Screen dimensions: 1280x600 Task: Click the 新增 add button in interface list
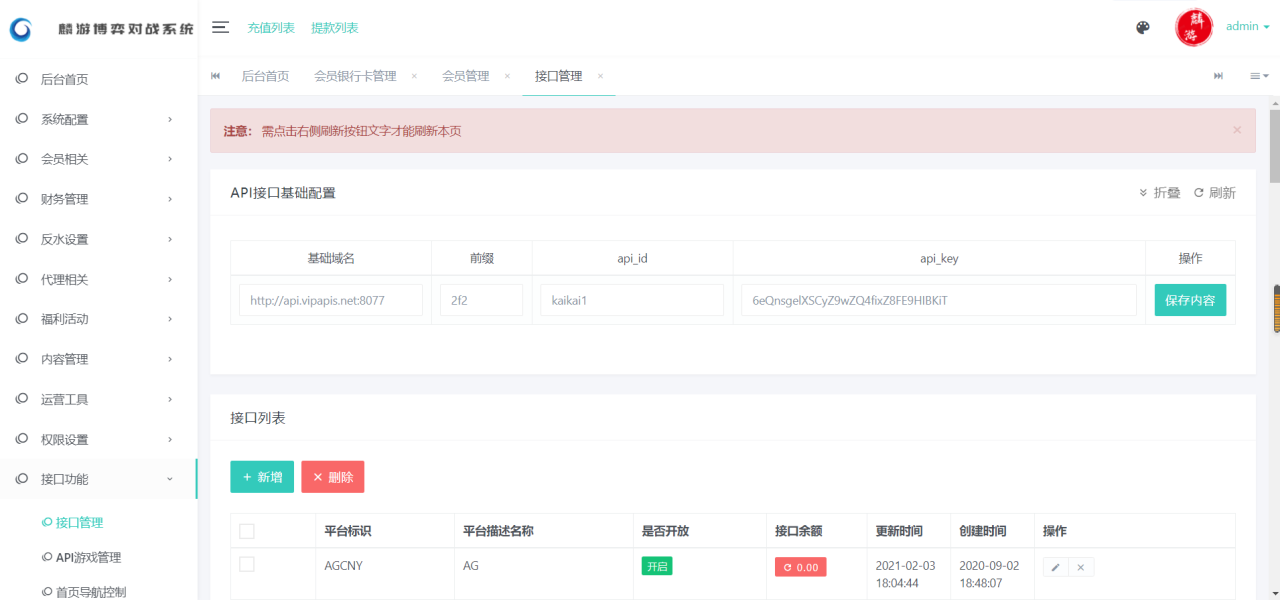click(x=262, y=476)
